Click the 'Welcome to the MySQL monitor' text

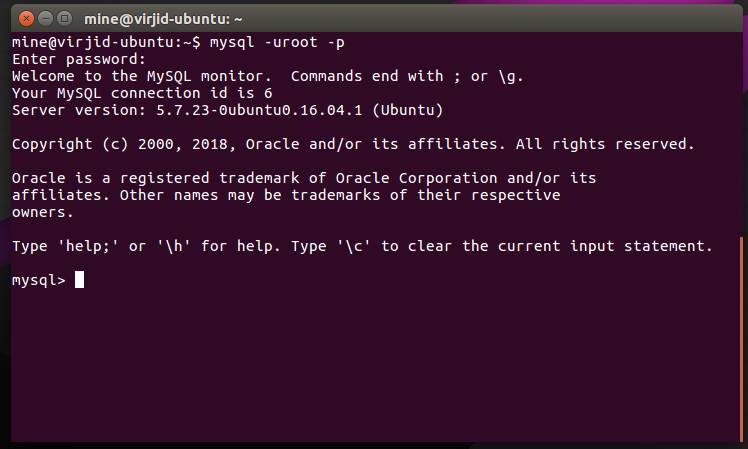tap(141, 76)
